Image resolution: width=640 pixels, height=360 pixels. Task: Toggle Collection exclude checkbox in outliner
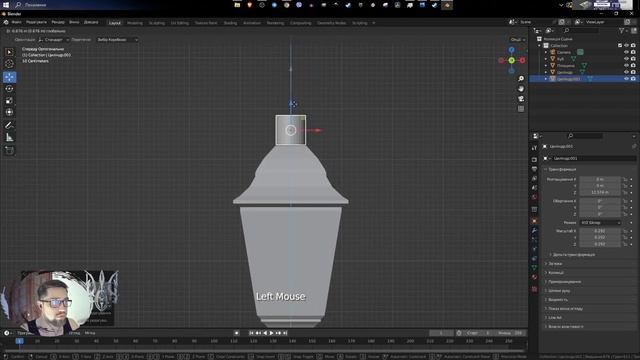[620, 46]
